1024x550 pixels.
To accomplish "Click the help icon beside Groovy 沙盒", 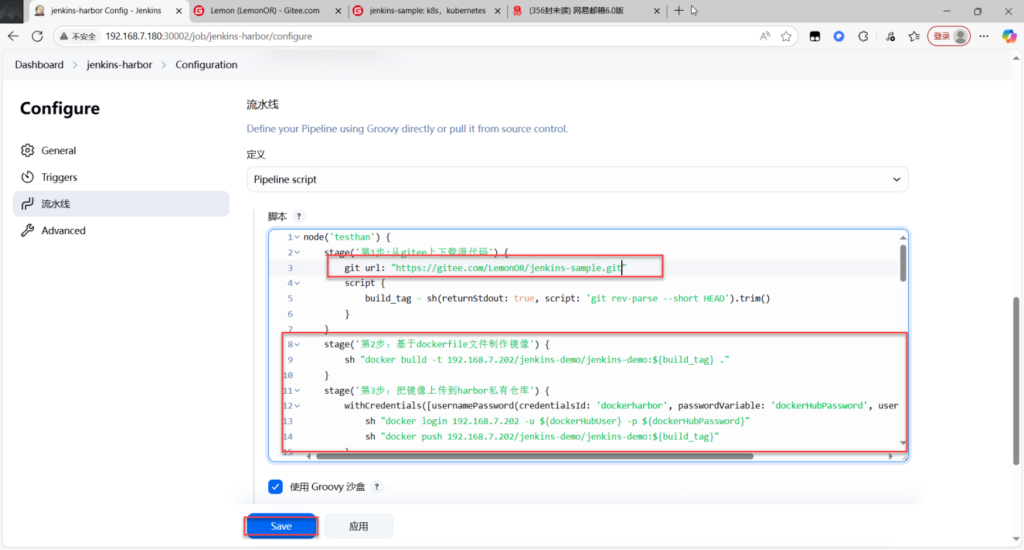I will pos(377,487).
